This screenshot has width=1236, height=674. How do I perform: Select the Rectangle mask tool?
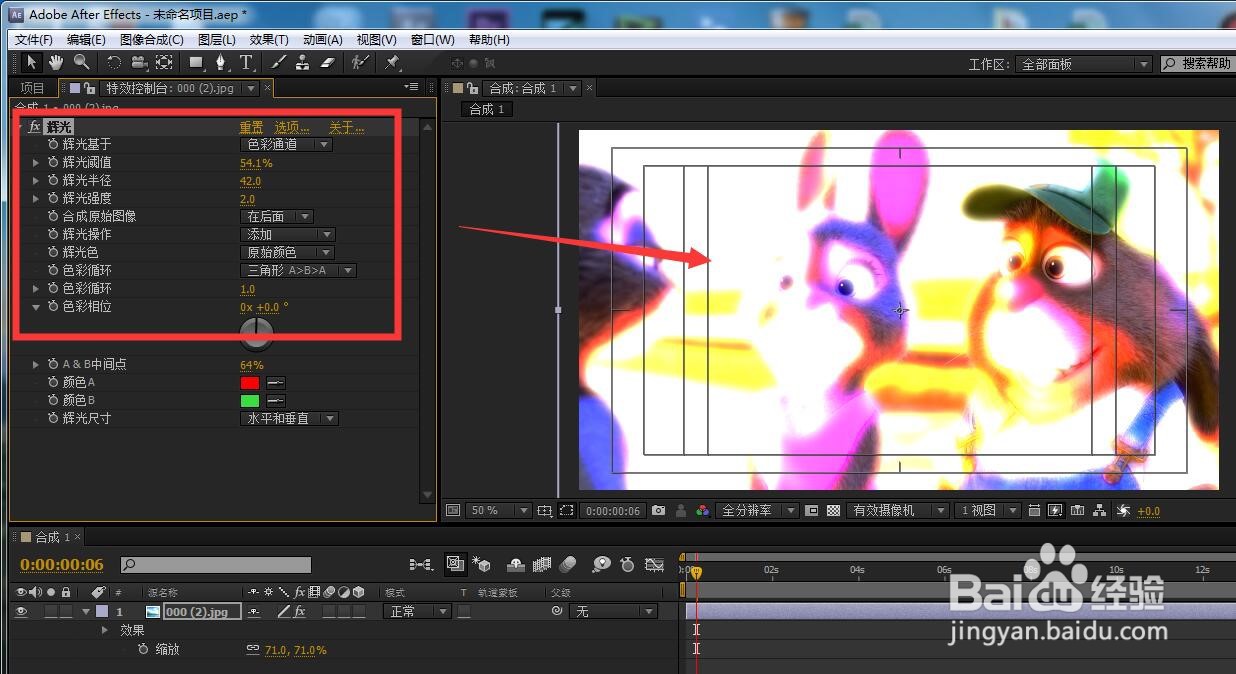(197, 62)
